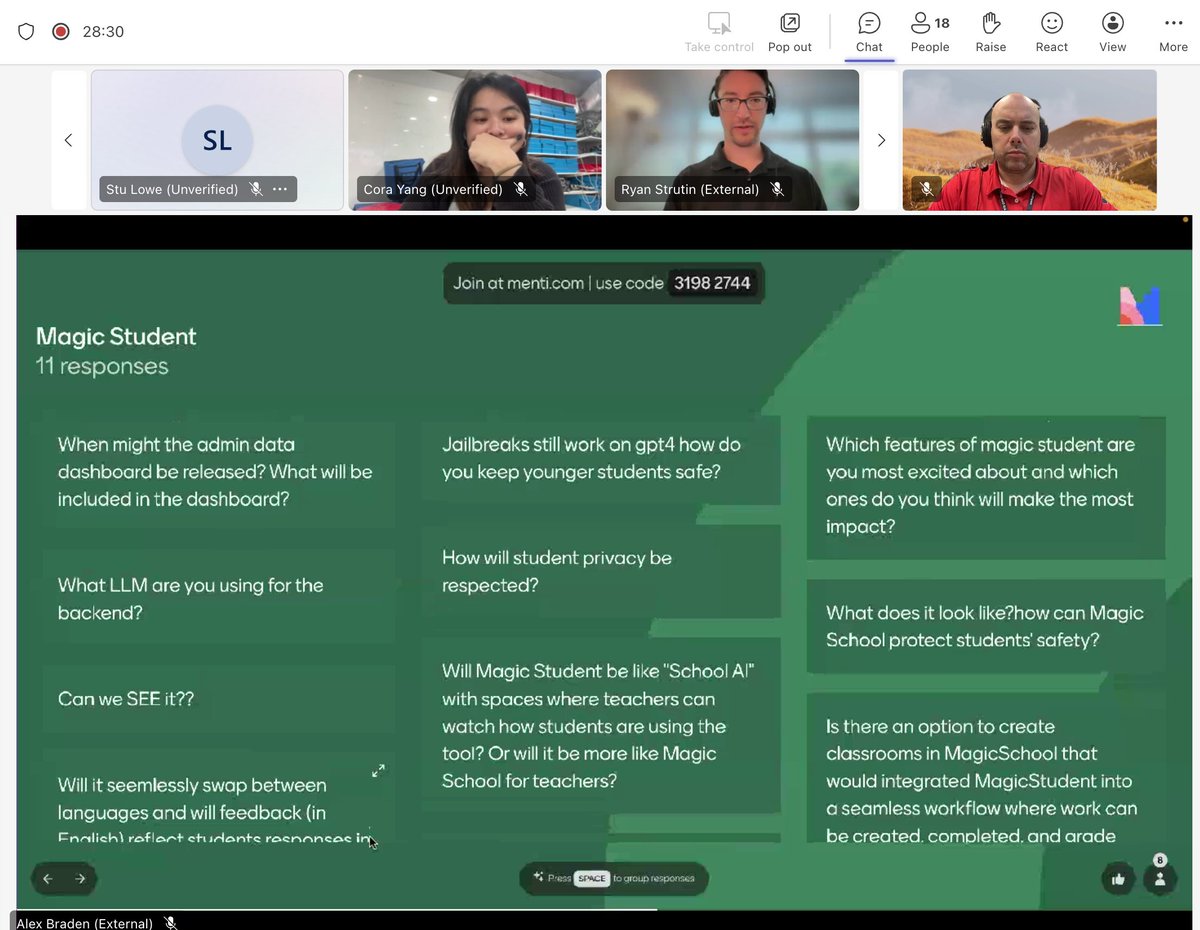Select Cora Yang's video tile
The image size is (1200, 930).
[x=475, y=140]
